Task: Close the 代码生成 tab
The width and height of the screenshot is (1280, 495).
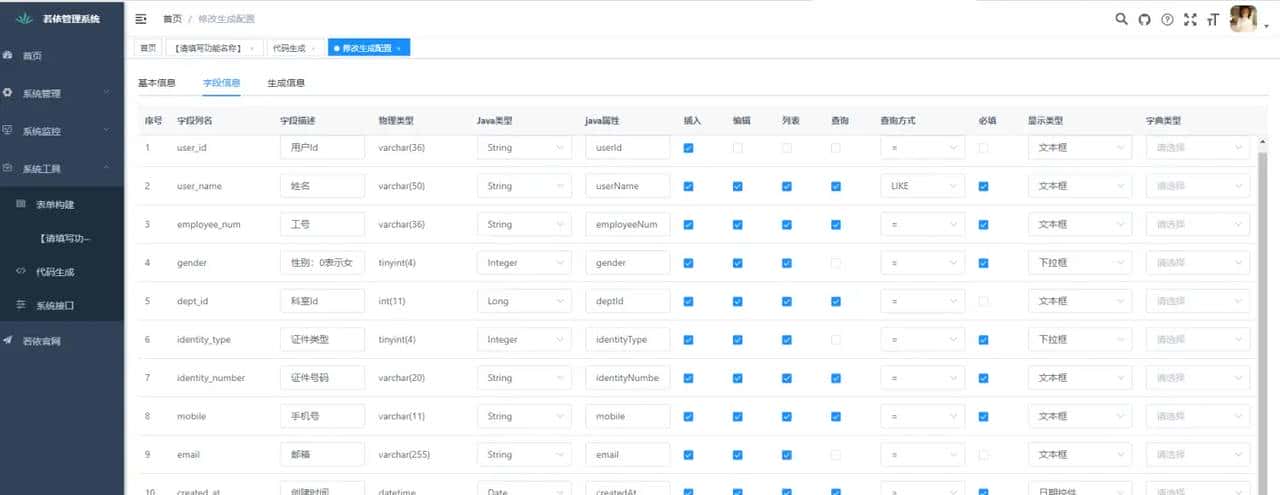Action: point(316,48)
